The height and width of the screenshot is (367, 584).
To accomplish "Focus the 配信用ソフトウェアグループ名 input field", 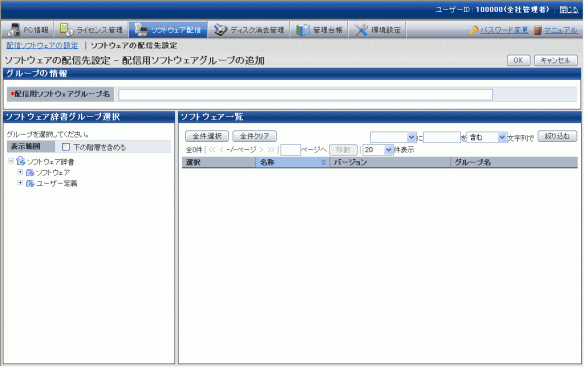I will click(305, 95).
